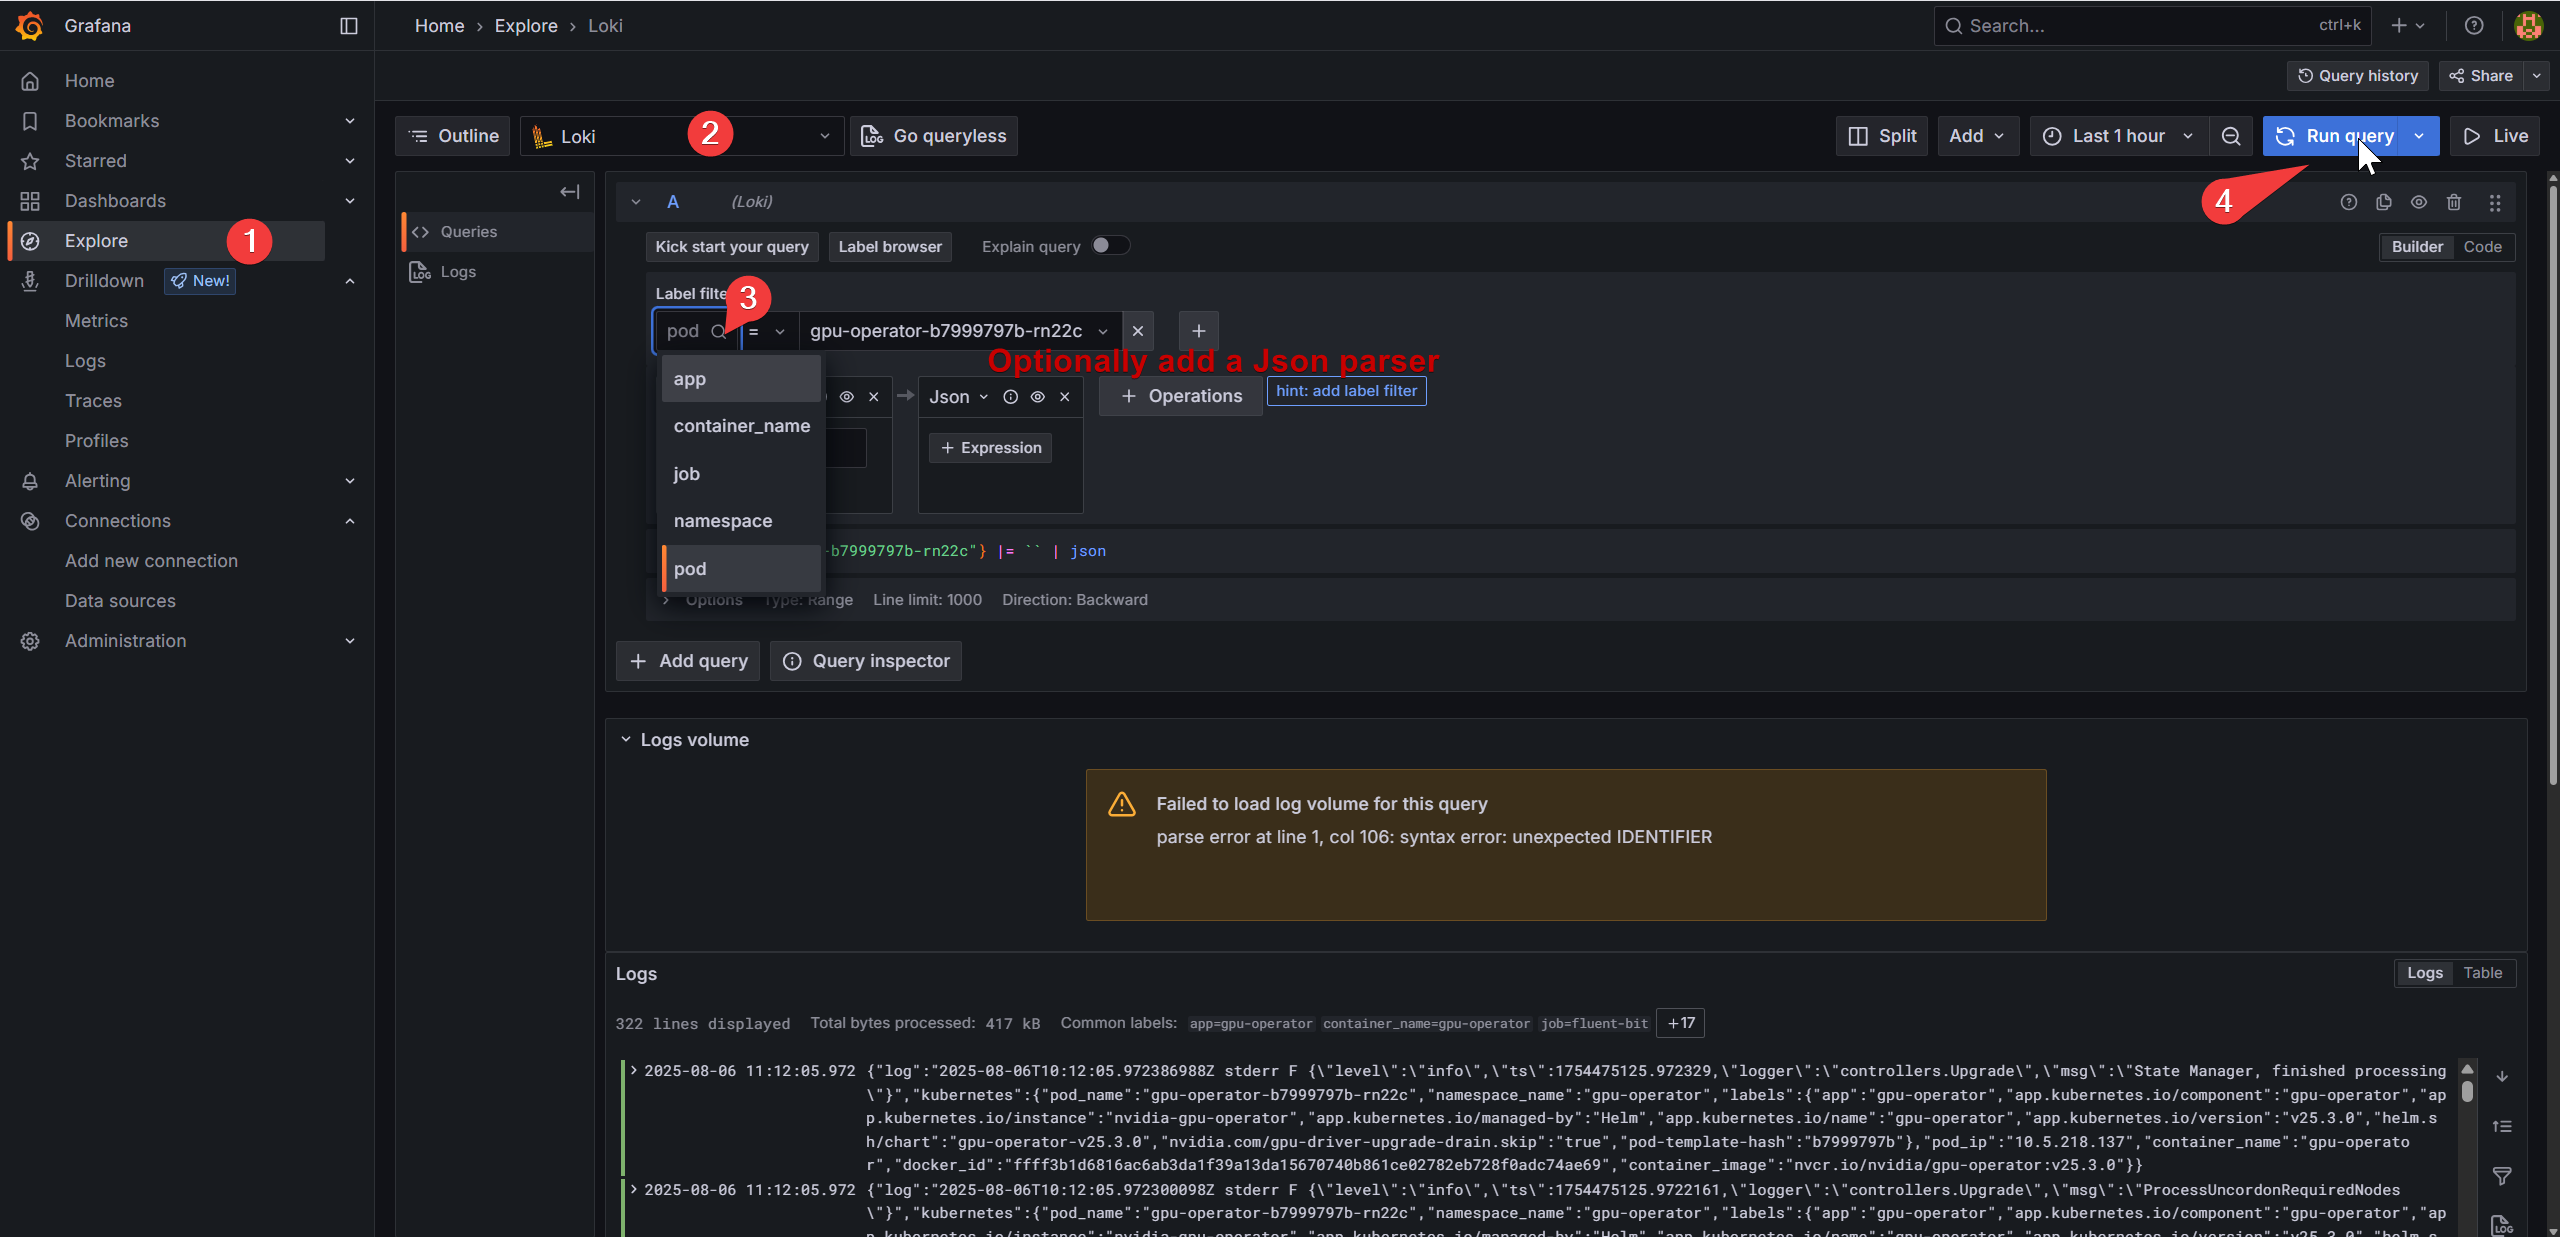This screenshot has width=2560, height=1237.
Task: Open Drilldown Profiles page
Action: tap(96, 441)
